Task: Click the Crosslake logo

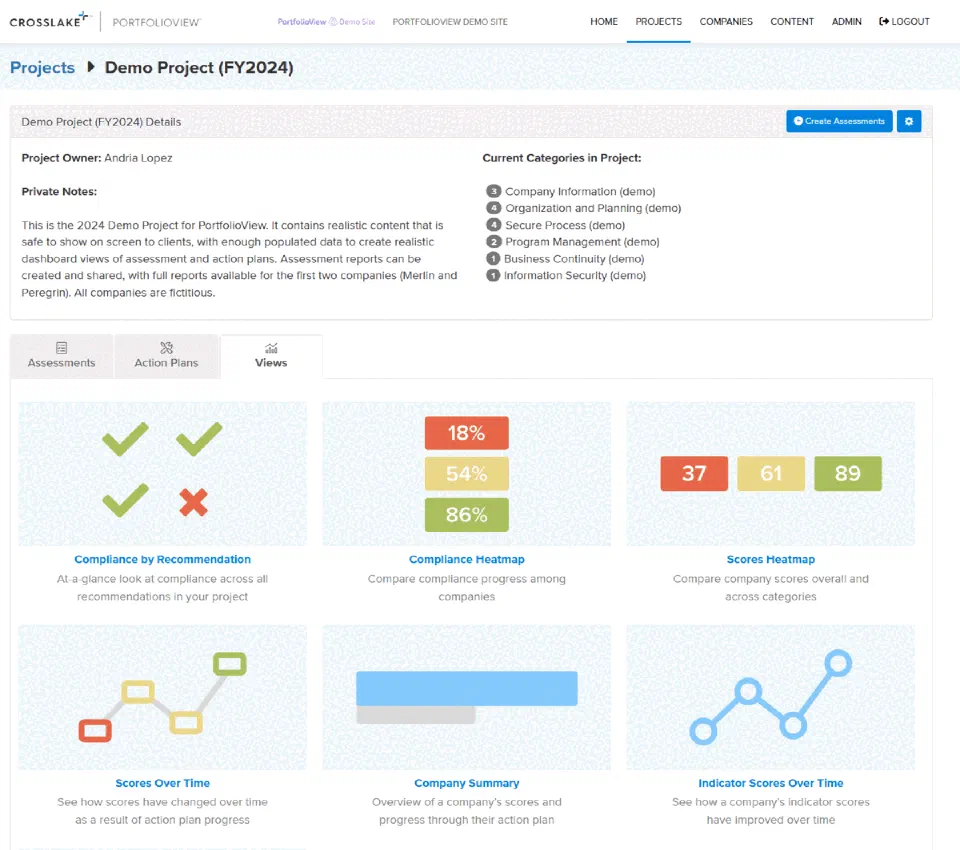Action: coord(50,21)
